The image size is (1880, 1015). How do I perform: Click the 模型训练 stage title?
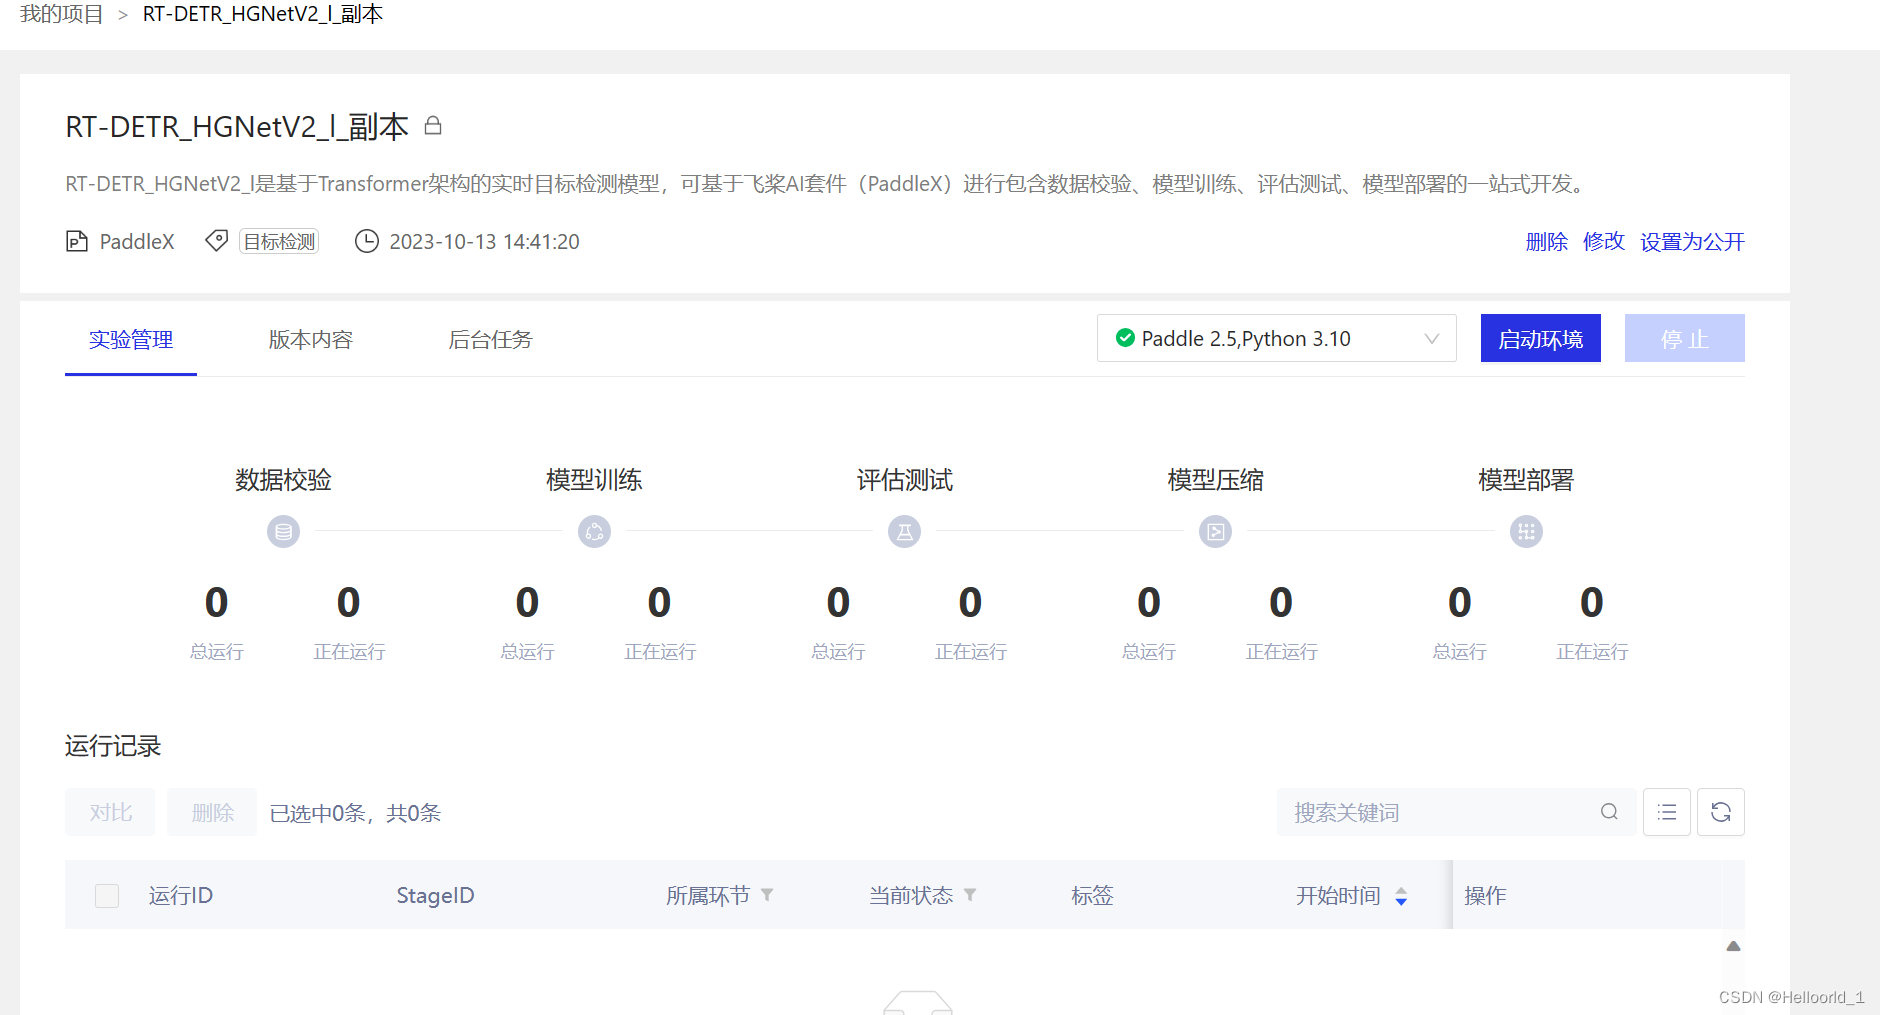click(594, 480)
